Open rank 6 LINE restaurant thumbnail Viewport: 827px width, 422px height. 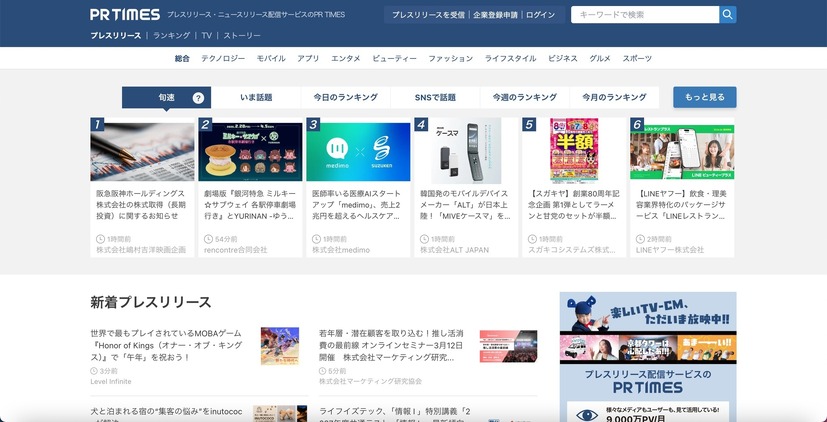point(682,152)
